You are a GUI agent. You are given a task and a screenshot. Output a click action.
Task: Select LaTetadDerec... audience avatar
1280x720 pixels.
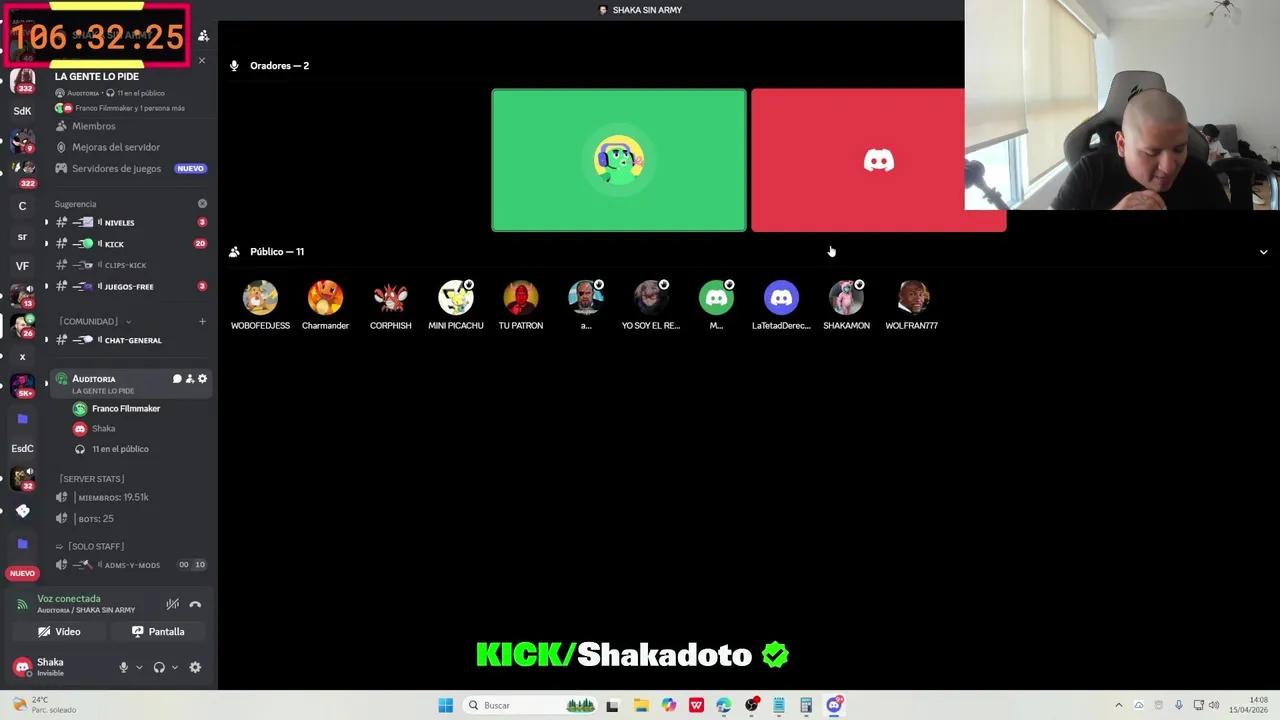781,297
